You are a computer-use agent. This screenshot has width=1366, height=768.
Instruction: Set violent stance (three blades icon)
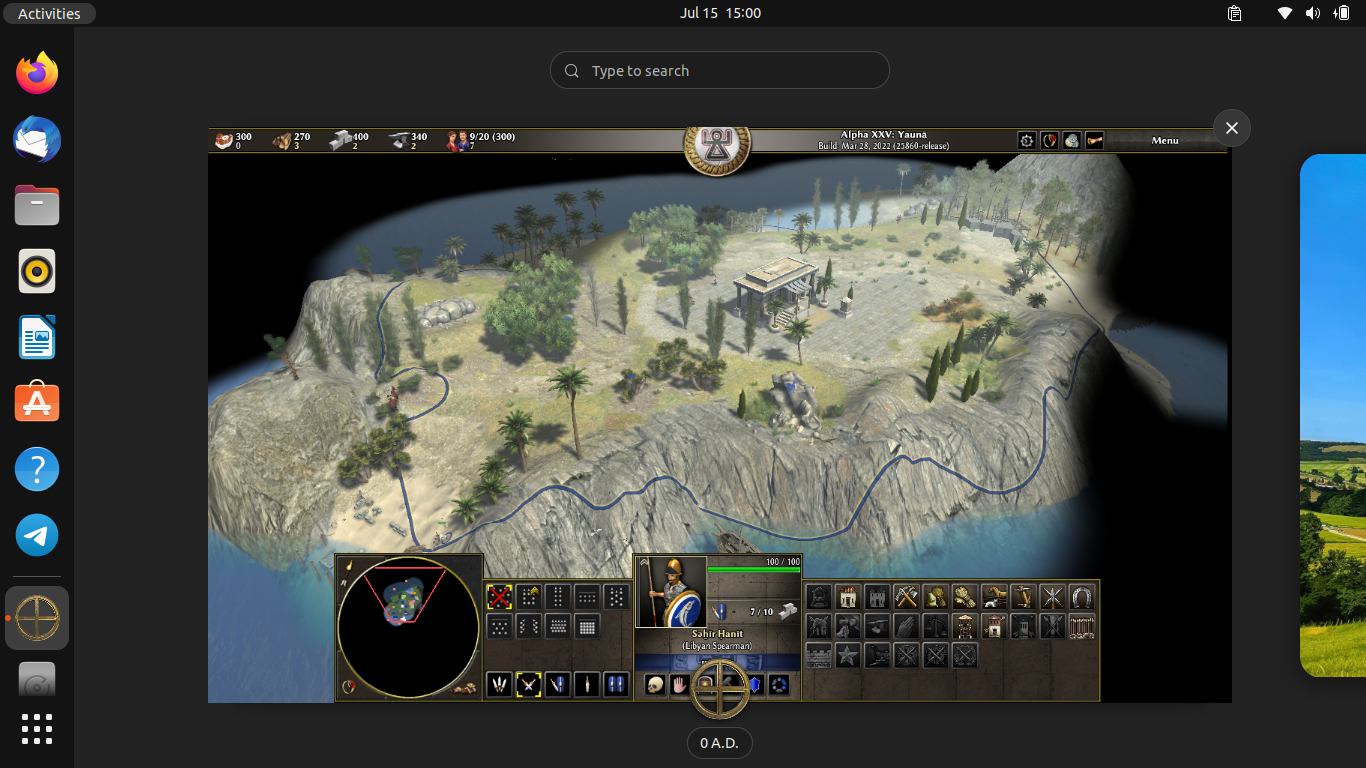[x=499, y=685]
